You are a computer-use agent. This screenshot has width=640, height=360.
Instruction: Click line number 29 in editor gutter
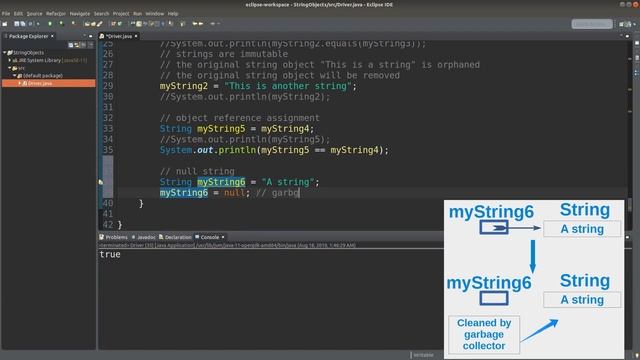pos(108,86)
